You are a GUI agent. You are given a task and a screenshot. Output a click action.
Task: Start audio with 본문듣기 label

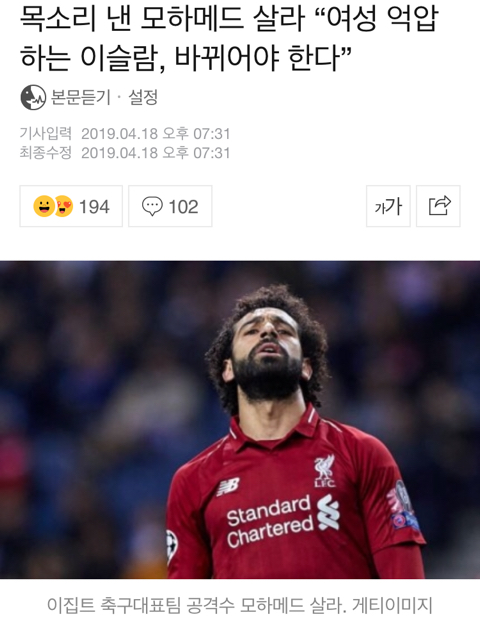tap(80, 97)
